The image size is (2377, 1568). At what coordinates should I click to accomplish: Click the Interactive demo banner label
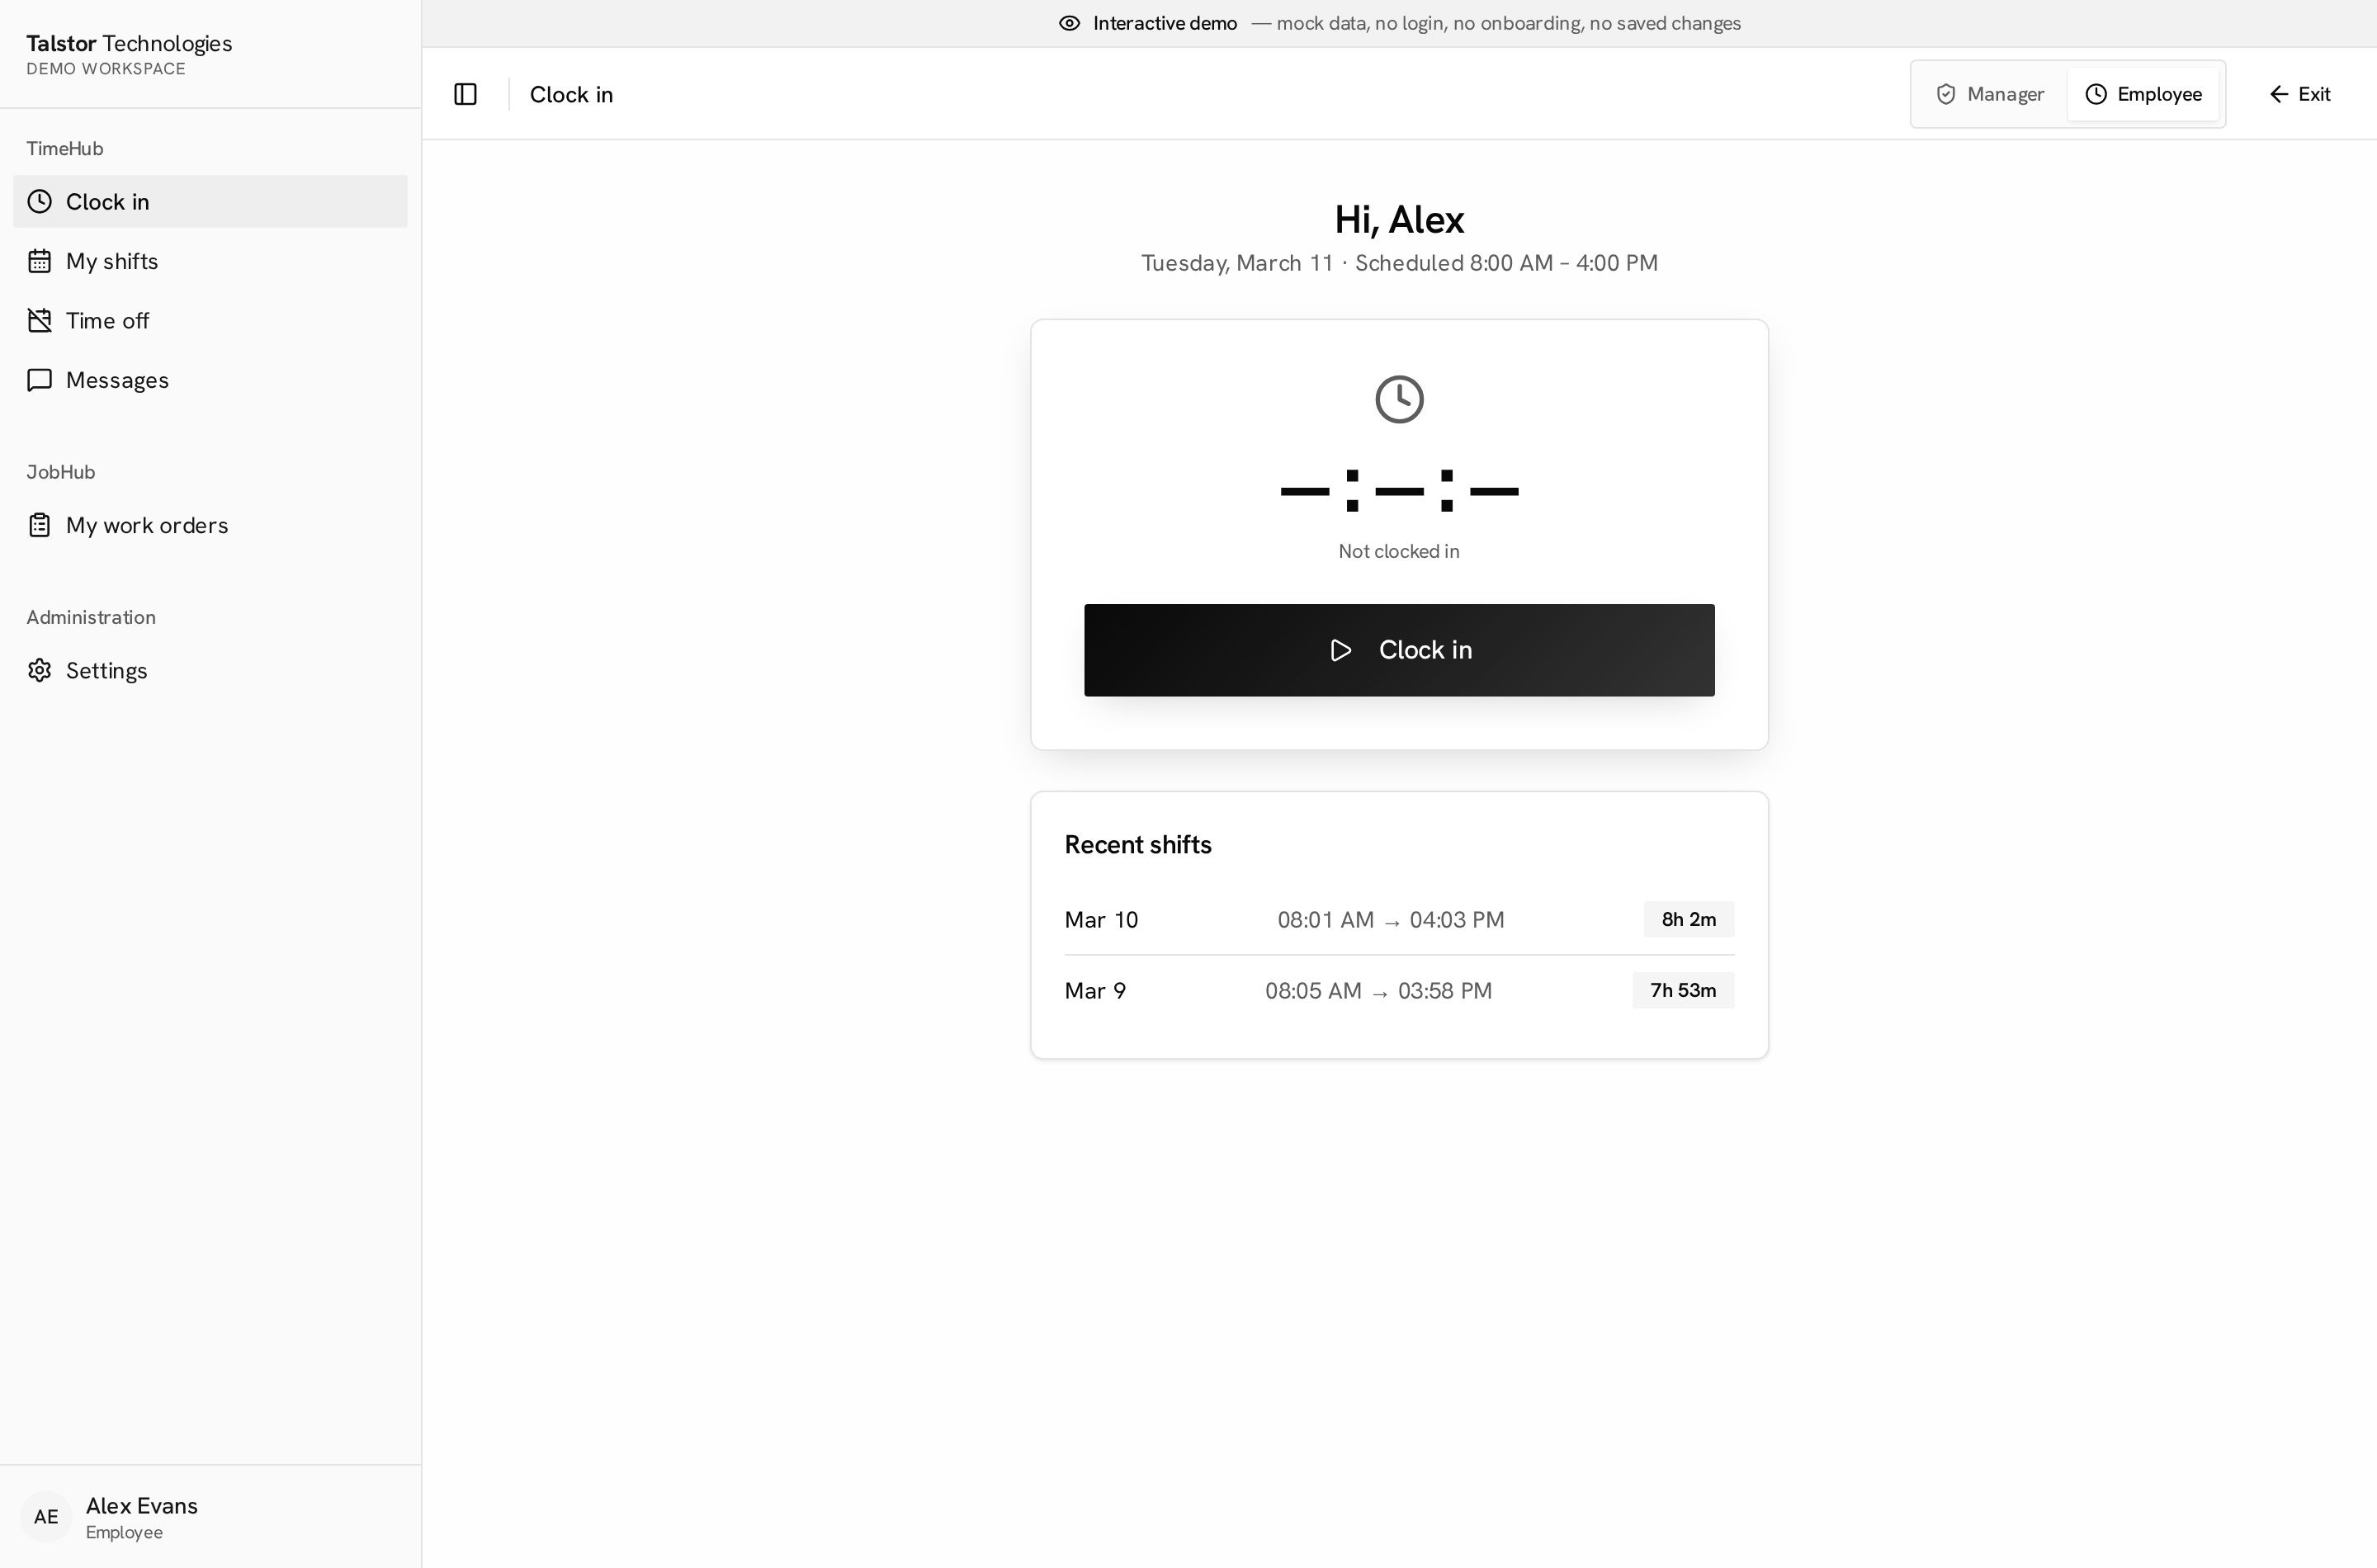click(x=1165, y=23)
